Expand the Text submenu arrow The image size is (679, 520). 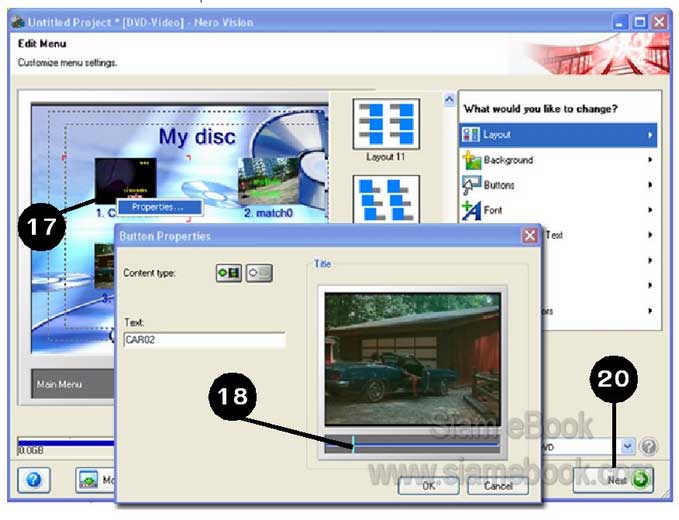tap(650, 235)
